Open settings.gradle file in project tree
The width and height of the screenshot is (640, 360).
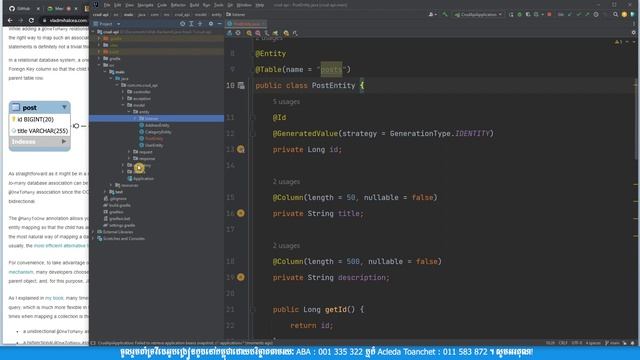122,225
